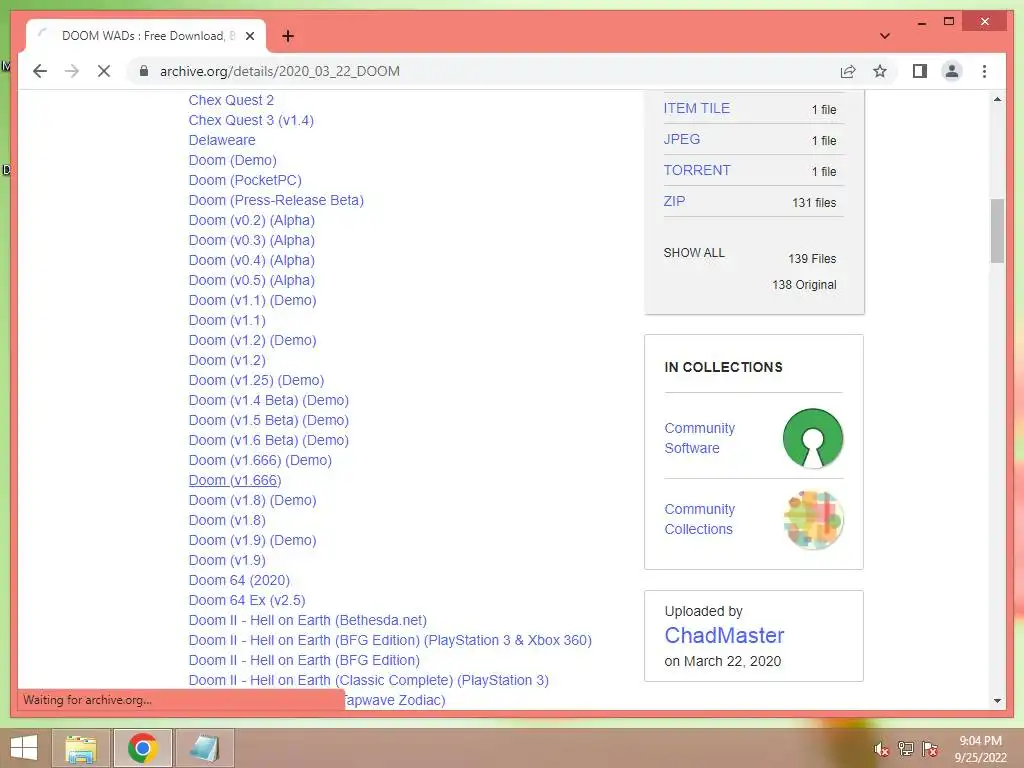Viewport: 1024px width, 768px height.
Task: Open Doom (v1.9) (Demo) link
Action: (x=253, y=540)
